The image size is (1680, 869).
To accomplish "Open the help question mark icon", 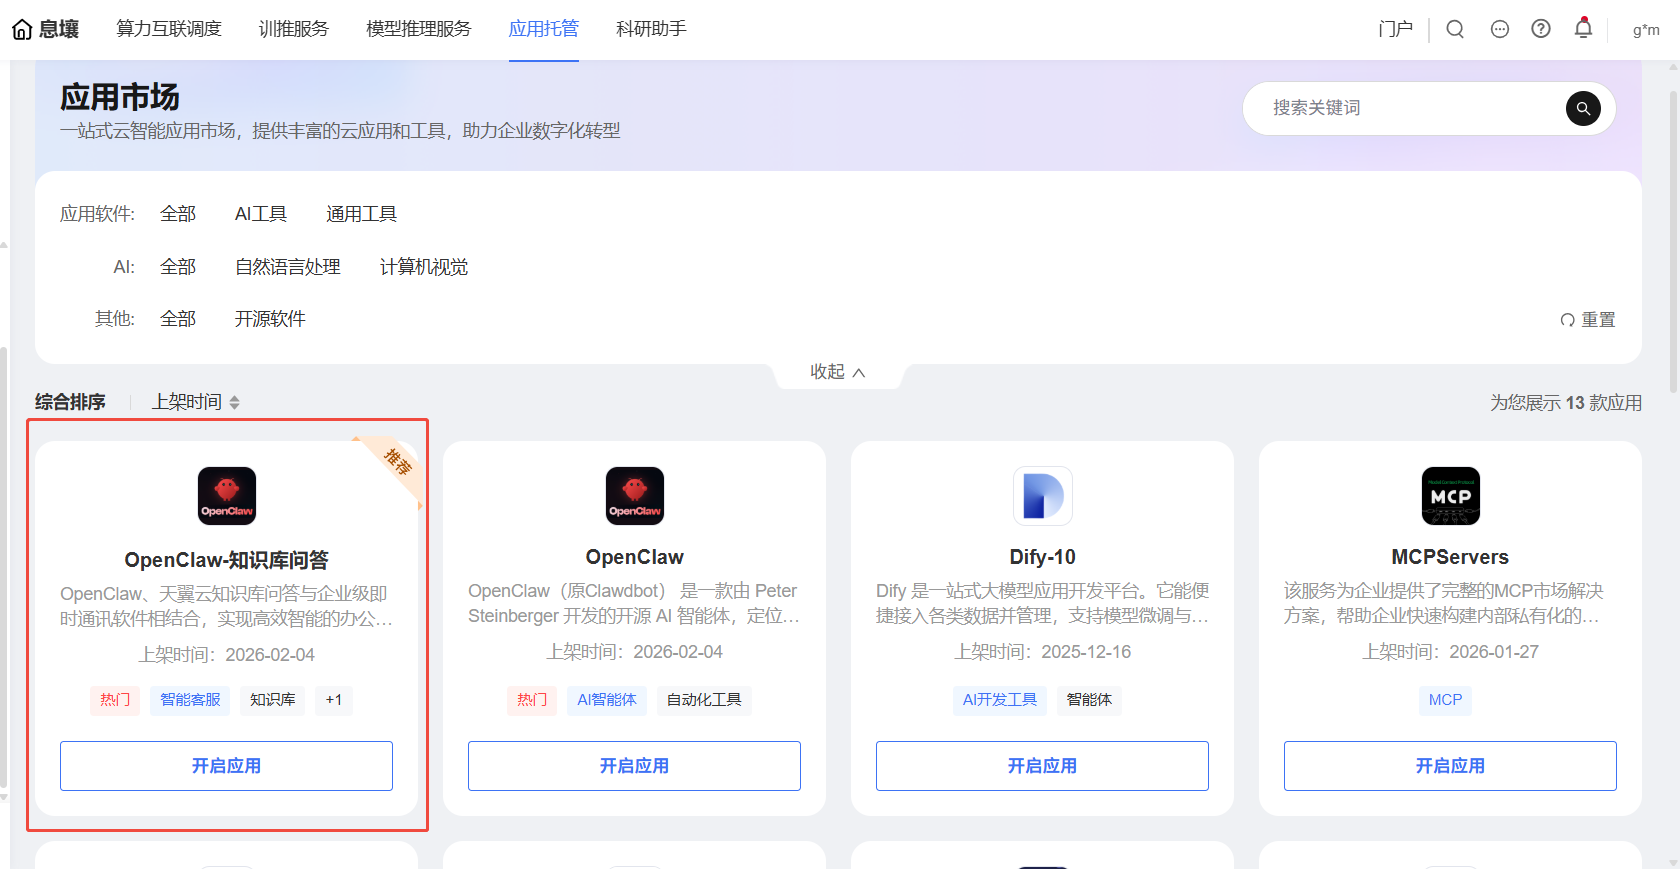I will click(1541, 29).
